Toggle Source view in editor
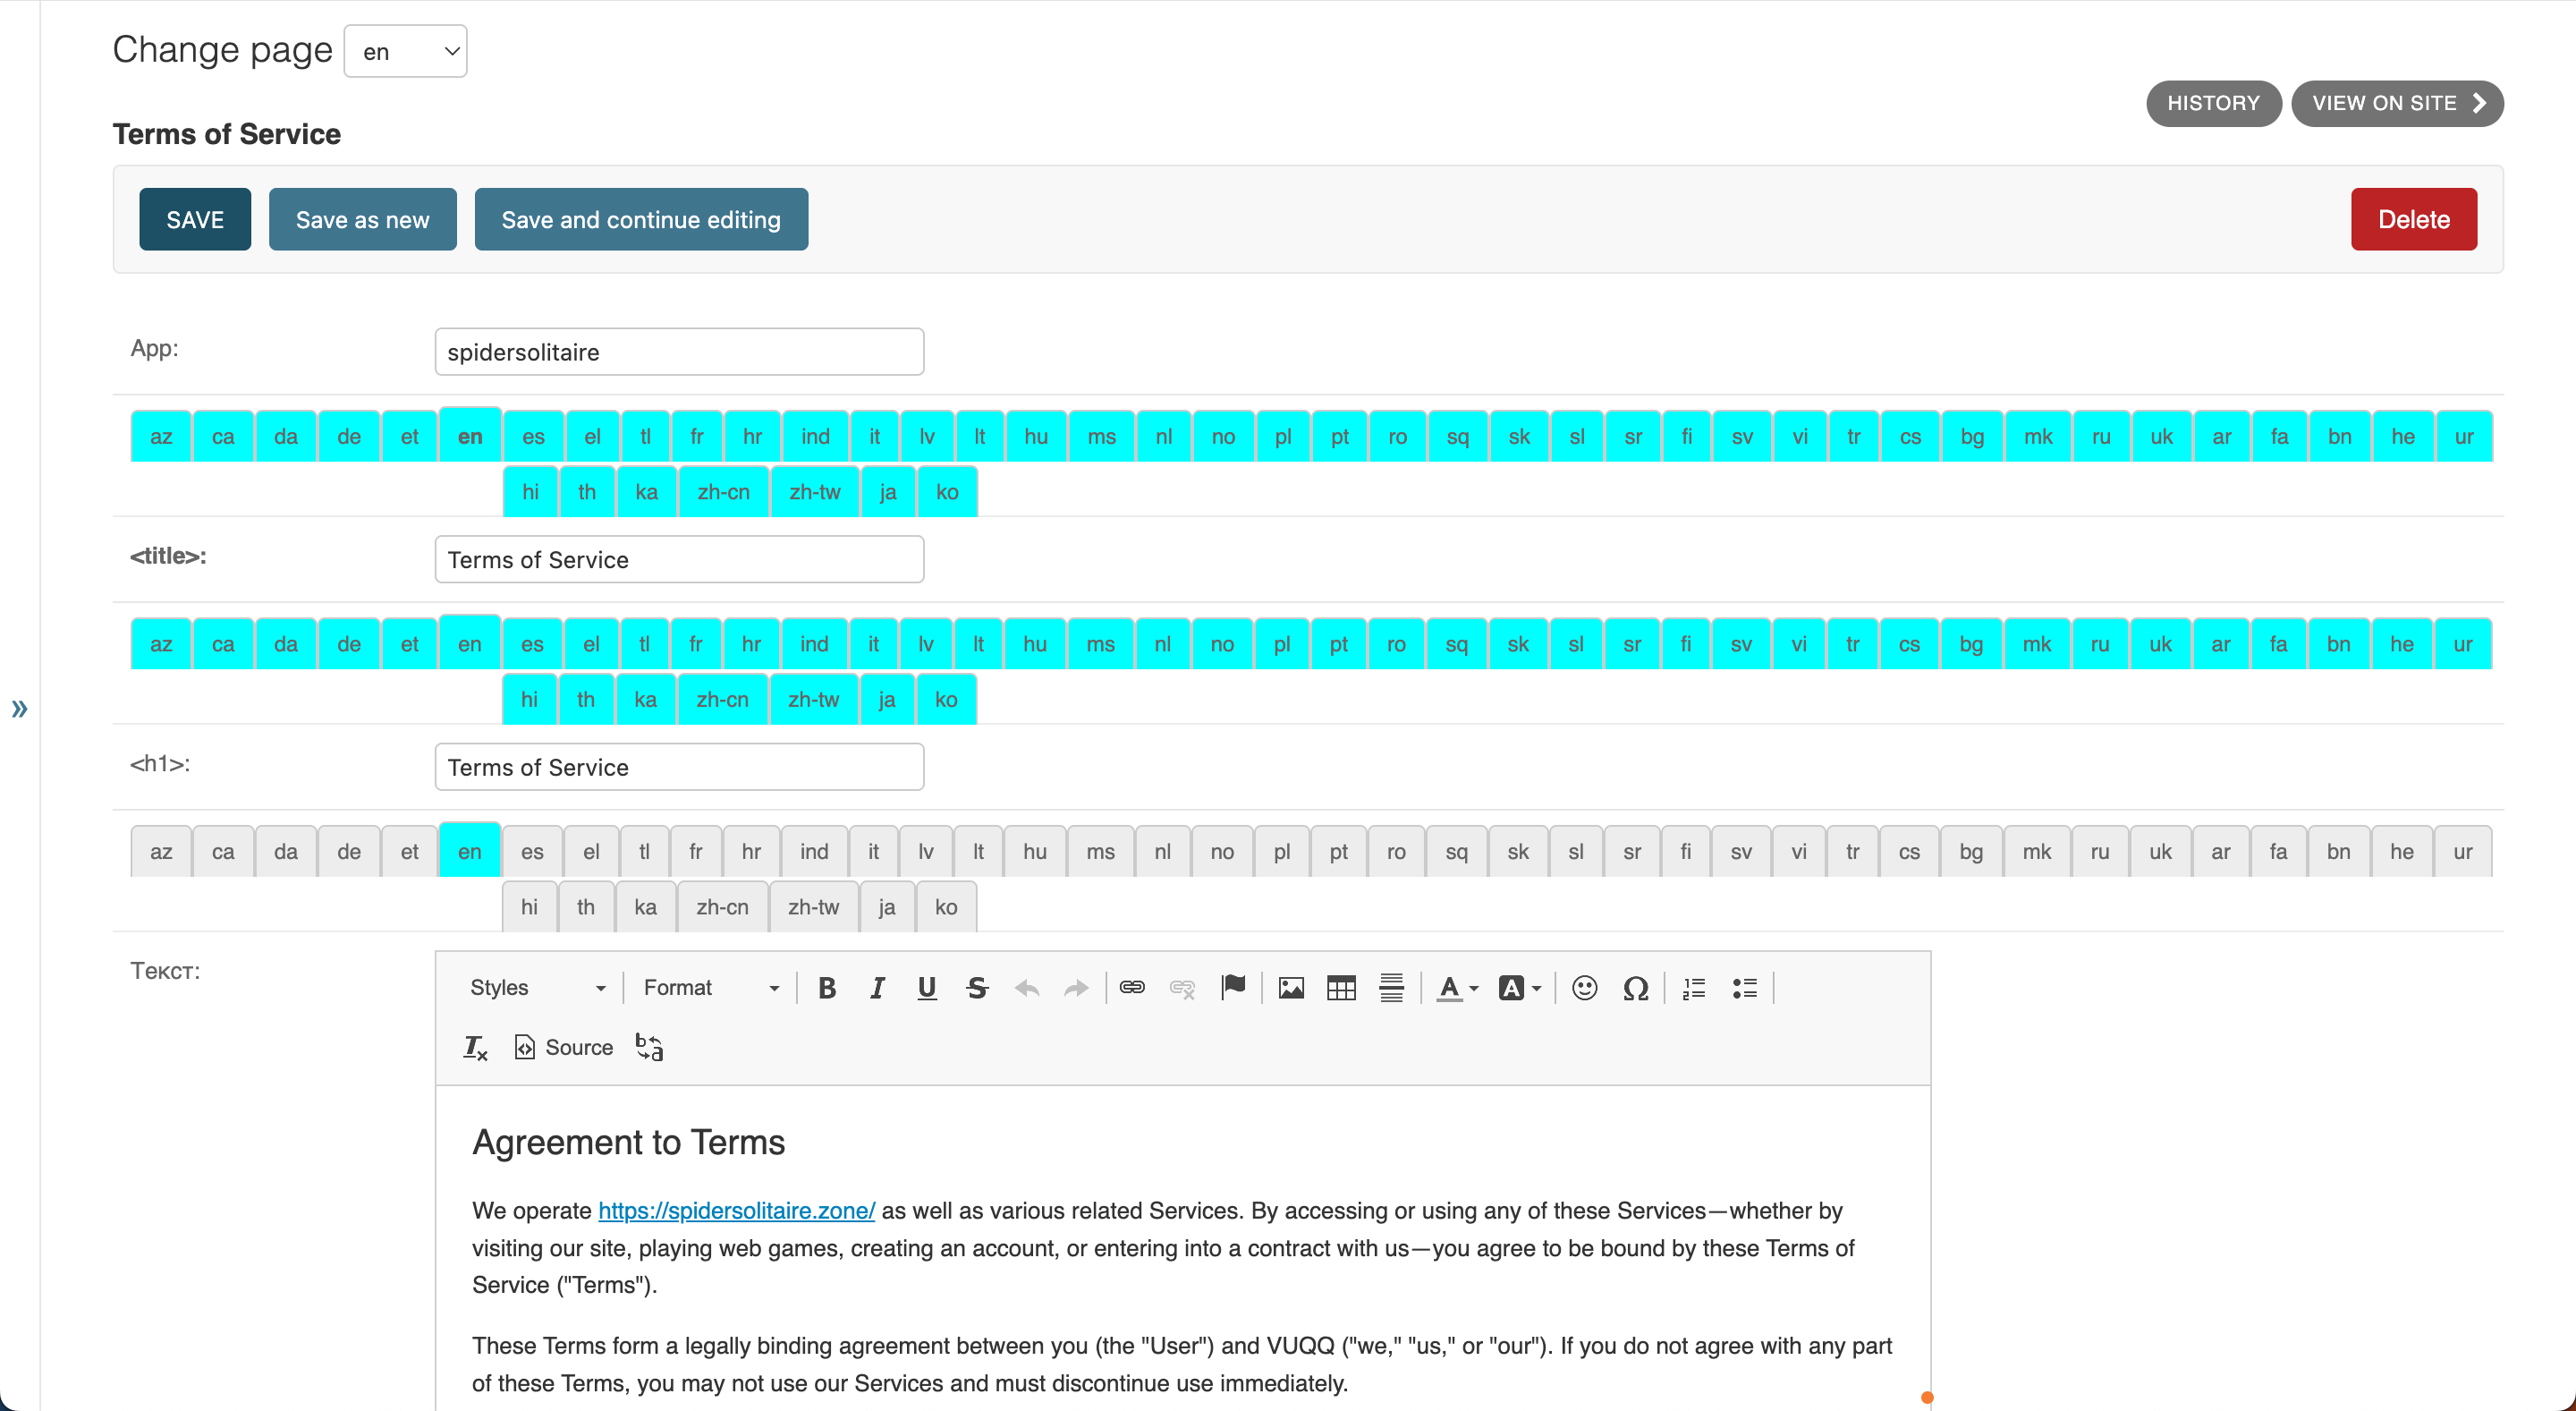Screen dimensions: 2576x1411 coord(564,1047)
